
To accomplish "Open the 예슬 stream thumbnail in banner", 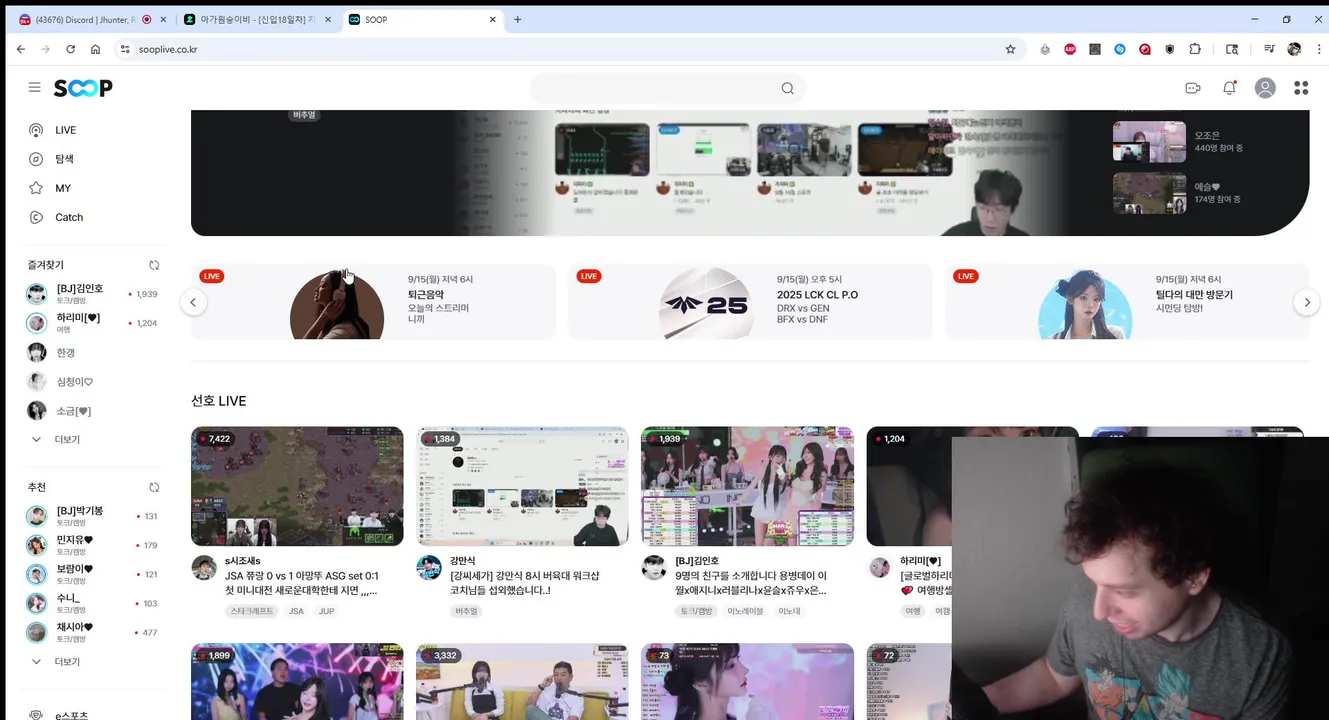I will 1149,193.
